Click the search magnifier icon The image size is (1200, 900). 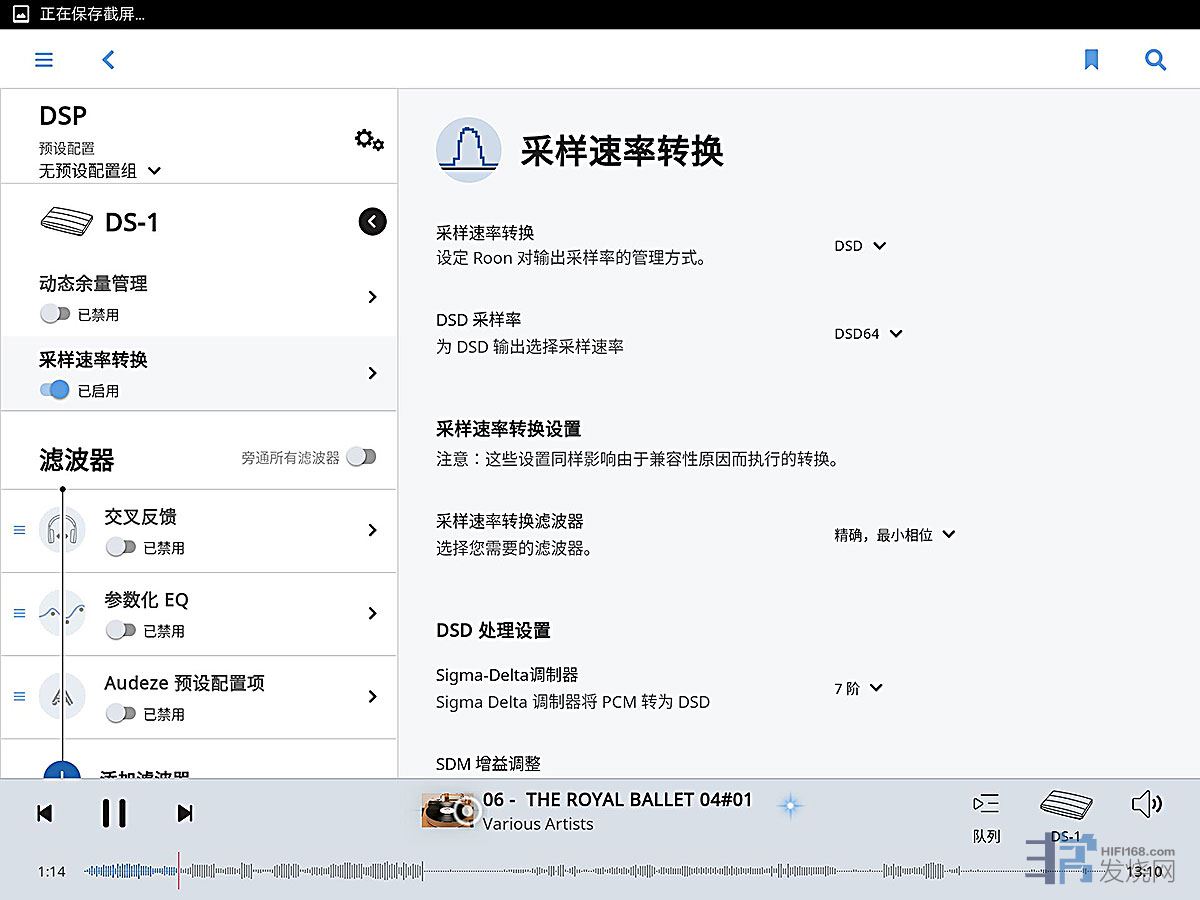click(1155, 60)
